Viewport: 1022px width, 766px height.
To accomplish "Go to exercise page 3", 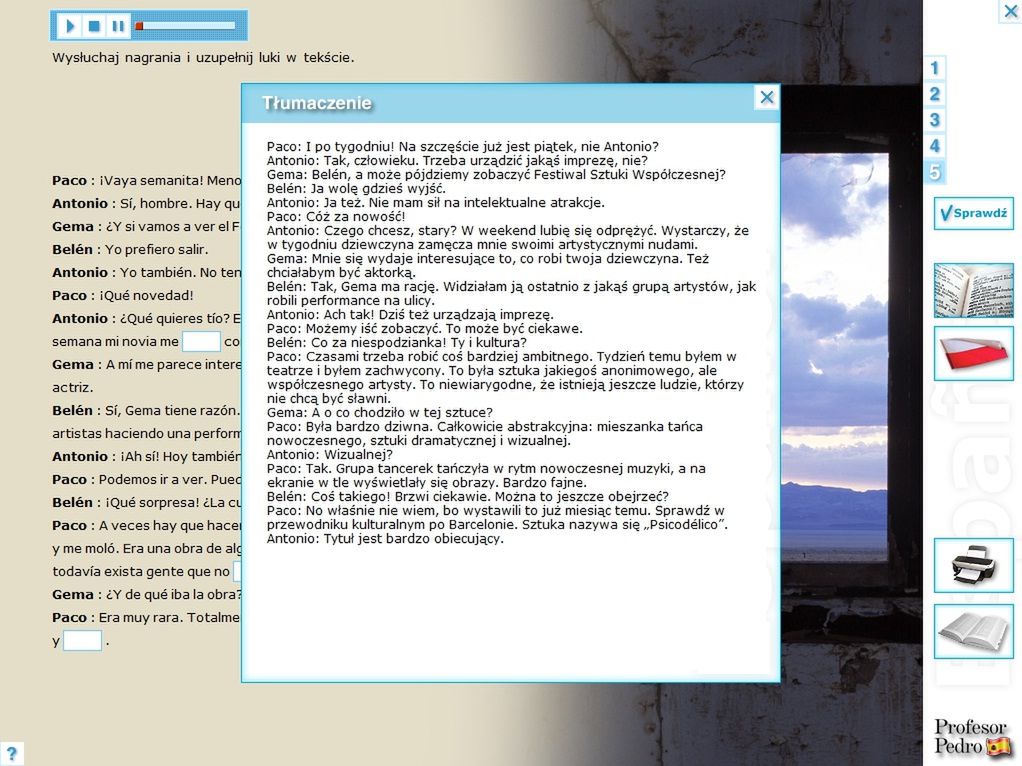I will click(934, 120).
